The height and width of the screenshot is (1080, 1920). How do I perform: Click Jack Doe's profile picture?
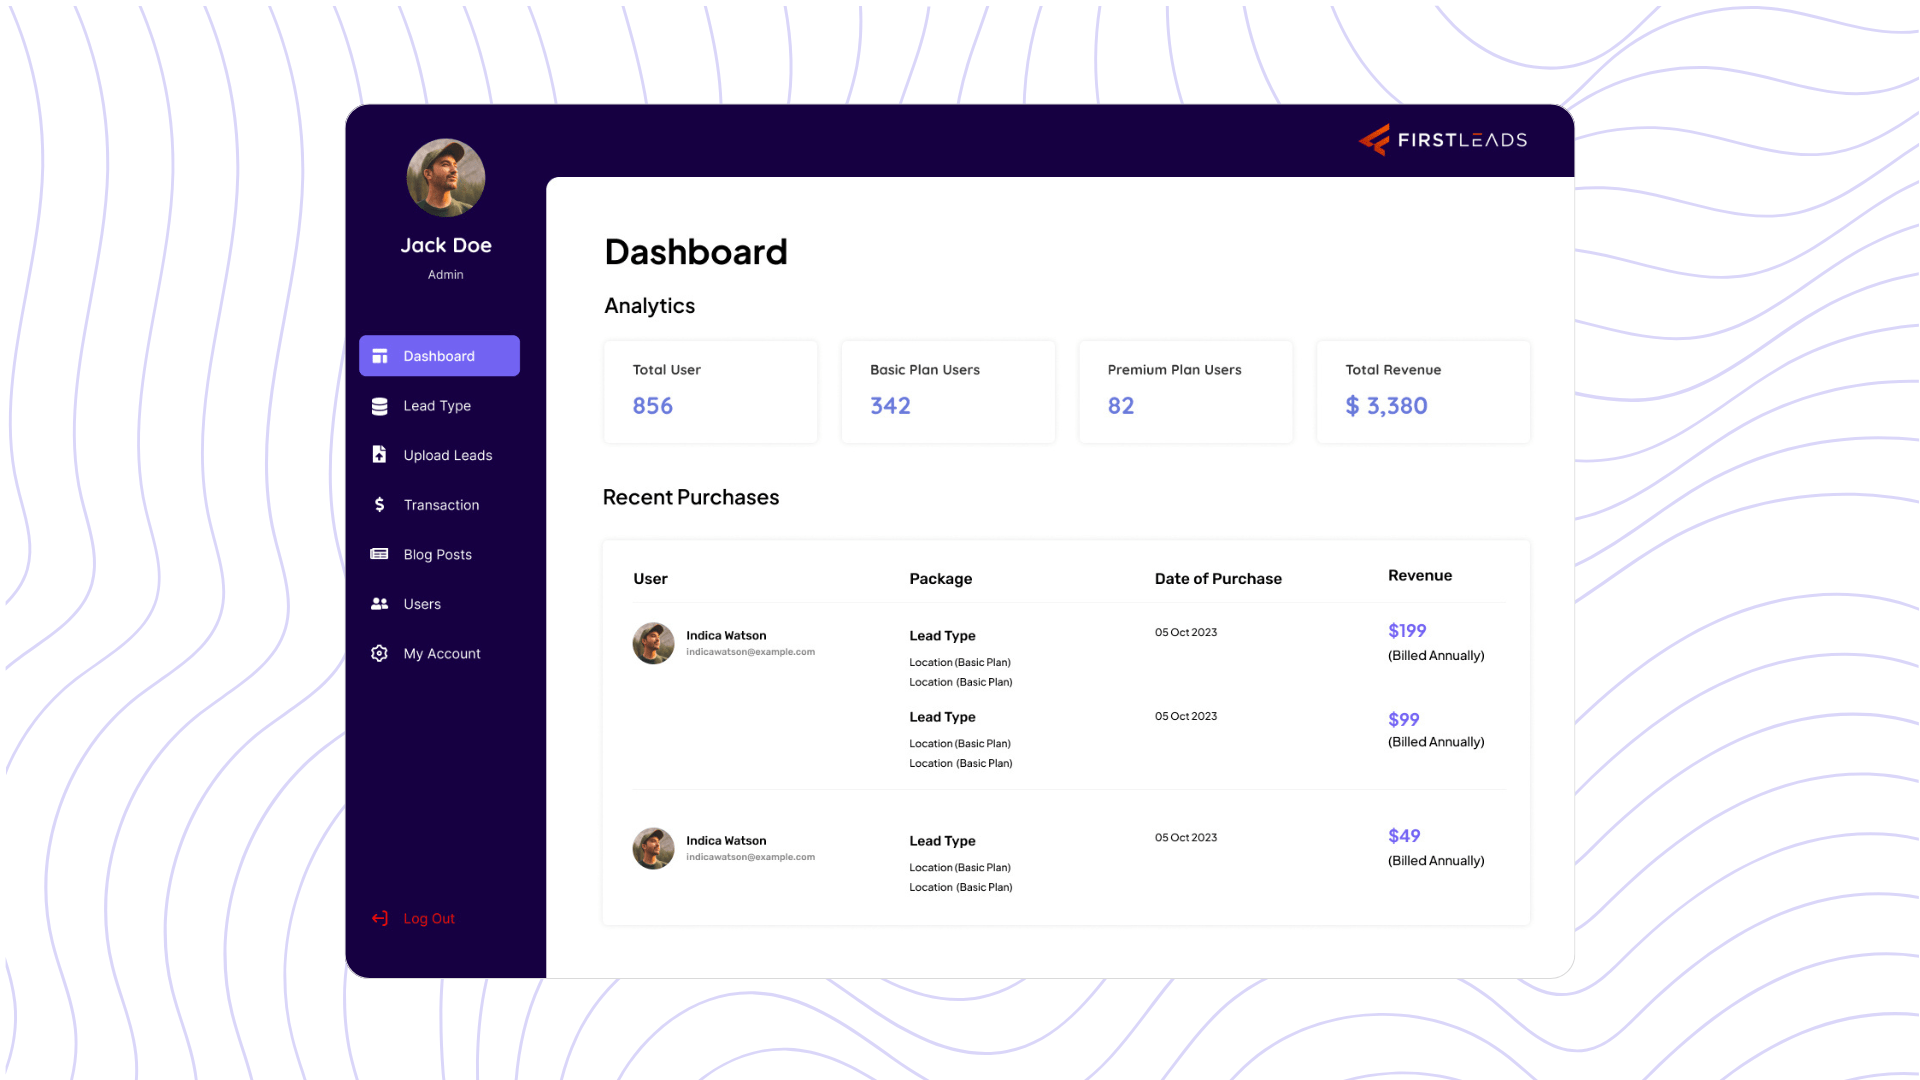click(446, 178)
